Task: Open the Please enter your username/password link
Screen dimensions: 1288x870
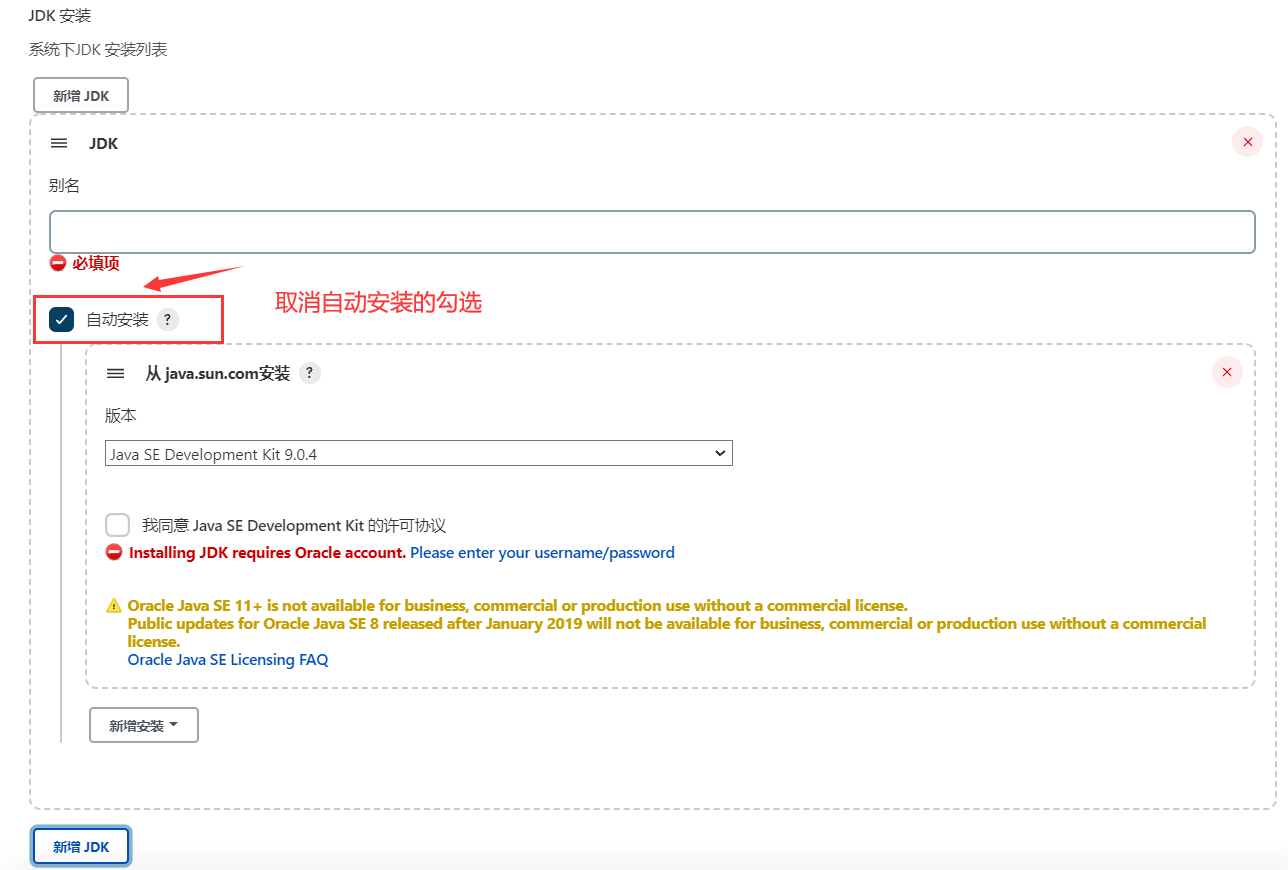Action: click(542, 552)
